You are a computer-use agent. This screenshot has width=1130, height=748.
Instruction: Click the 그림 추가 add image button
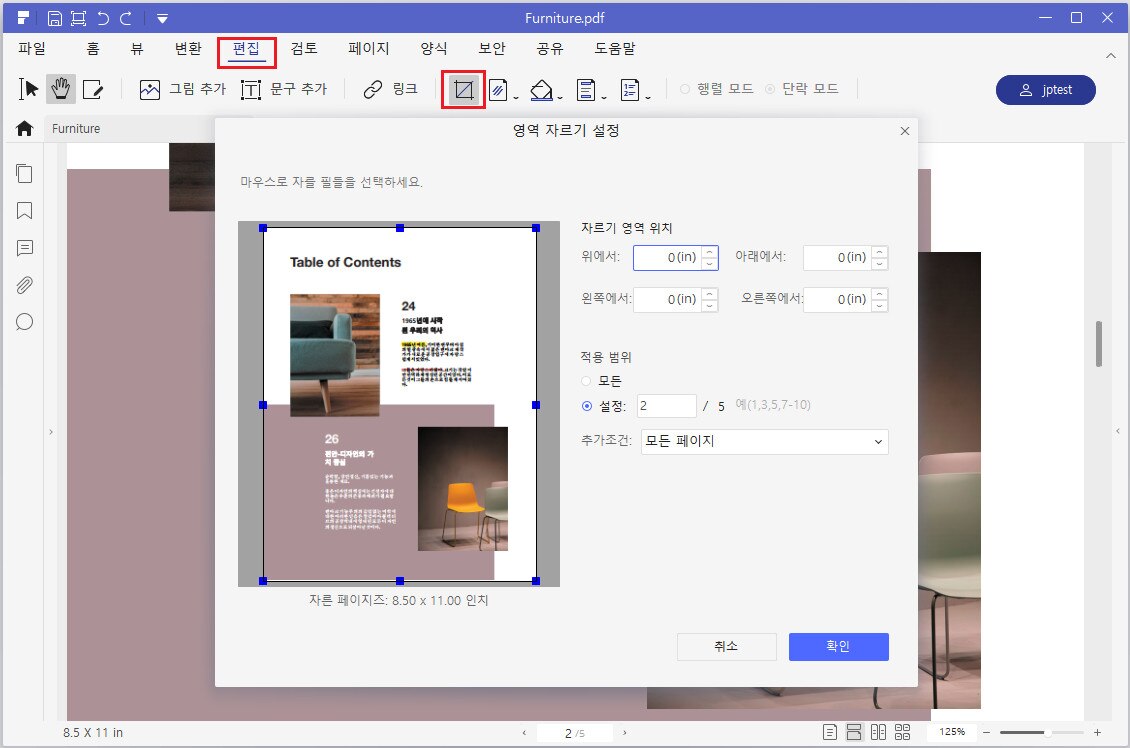(x=182, y=89)
